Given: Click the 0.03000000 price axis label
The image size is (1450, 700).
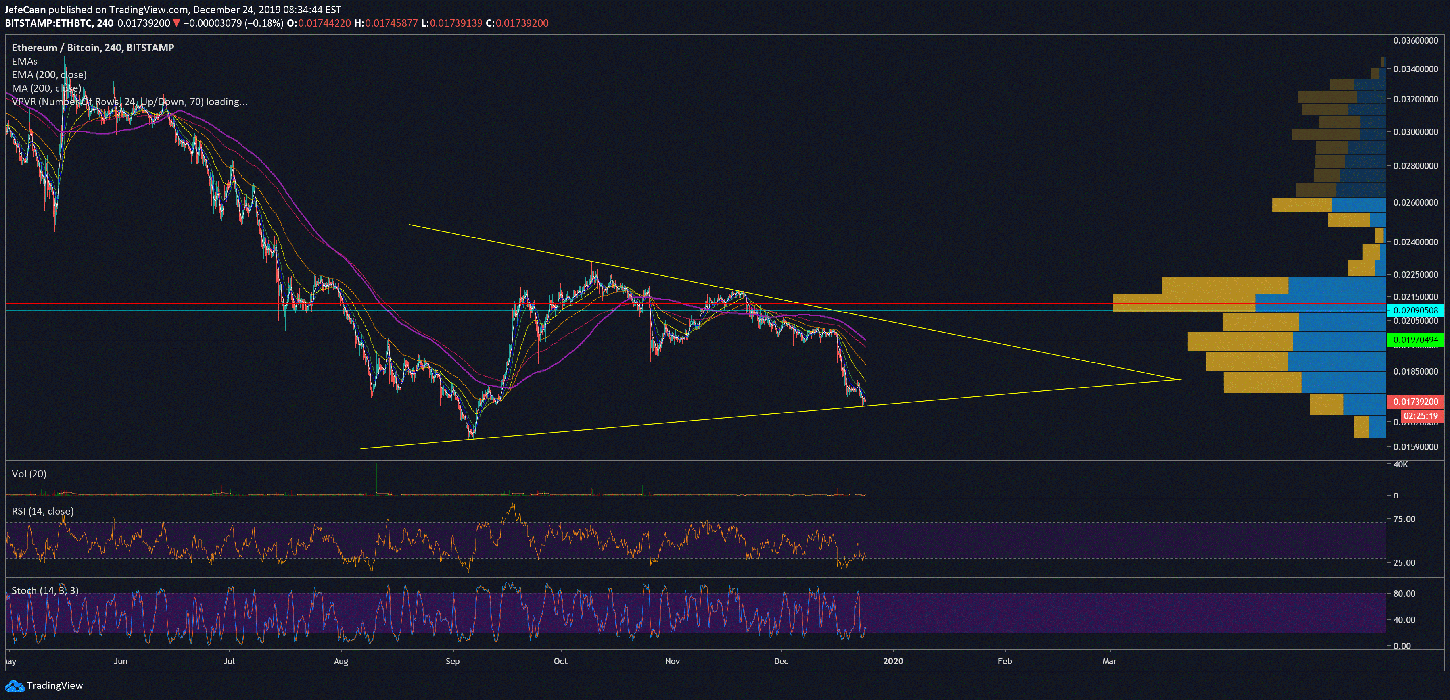Looking at the screenshot, I should 1416,132.
